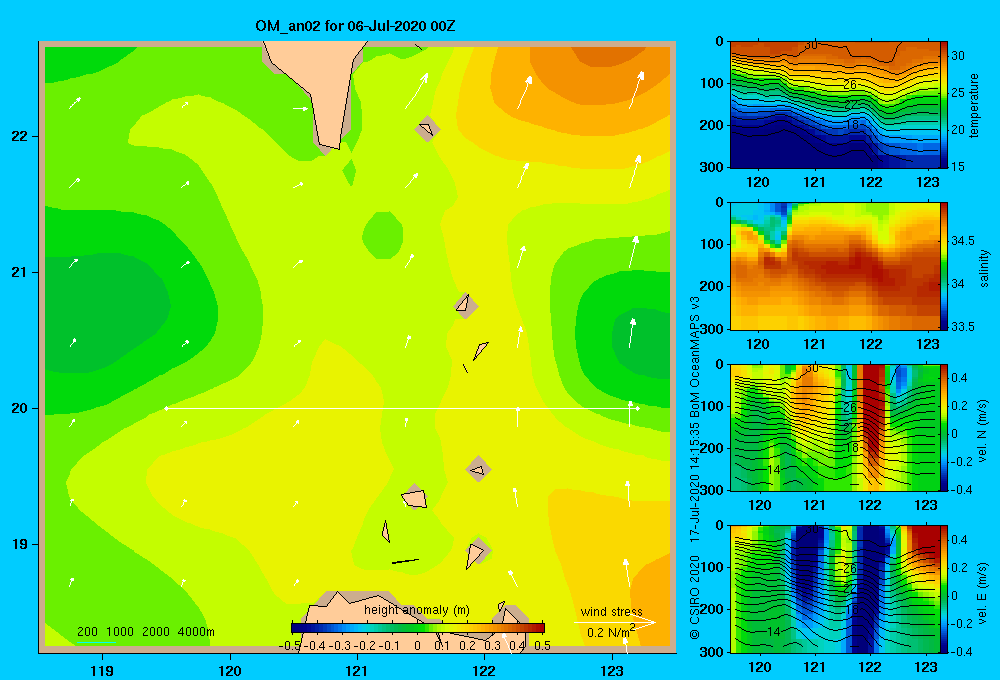Click the '0.2 N/m' wind stress scale value
1000x680 pixels.
click(610, 632)
